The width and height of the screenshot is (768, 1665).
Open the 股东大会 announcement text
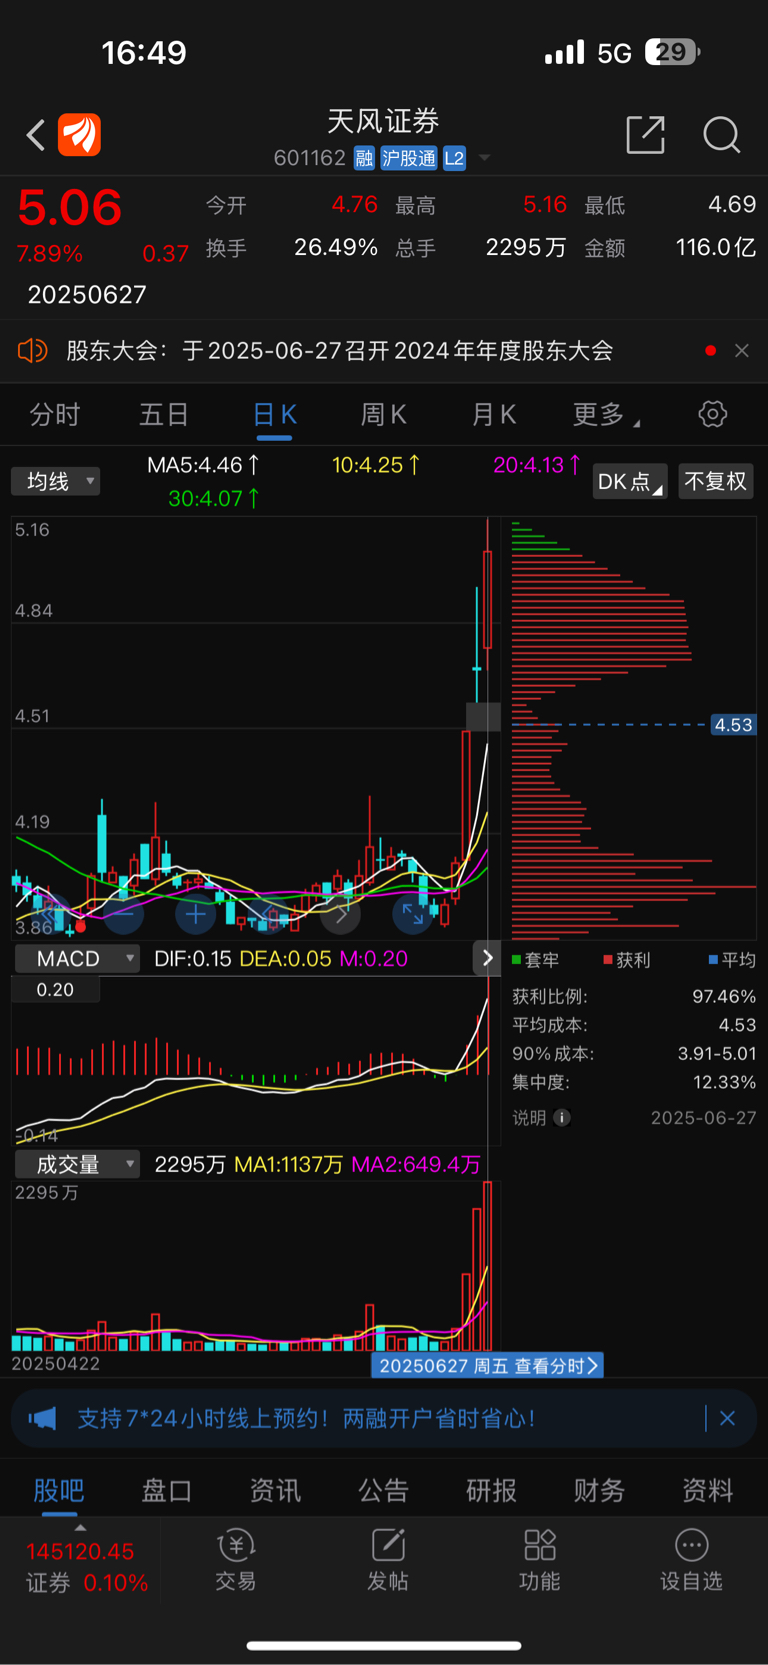pos(339,351)
